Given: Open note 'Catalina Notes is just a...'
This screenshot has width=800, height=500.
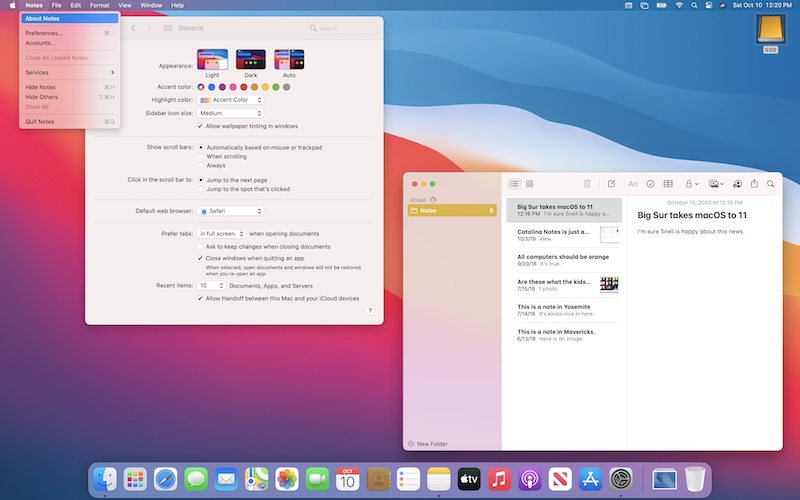Looking at the screenshot, I should (564, 235).
